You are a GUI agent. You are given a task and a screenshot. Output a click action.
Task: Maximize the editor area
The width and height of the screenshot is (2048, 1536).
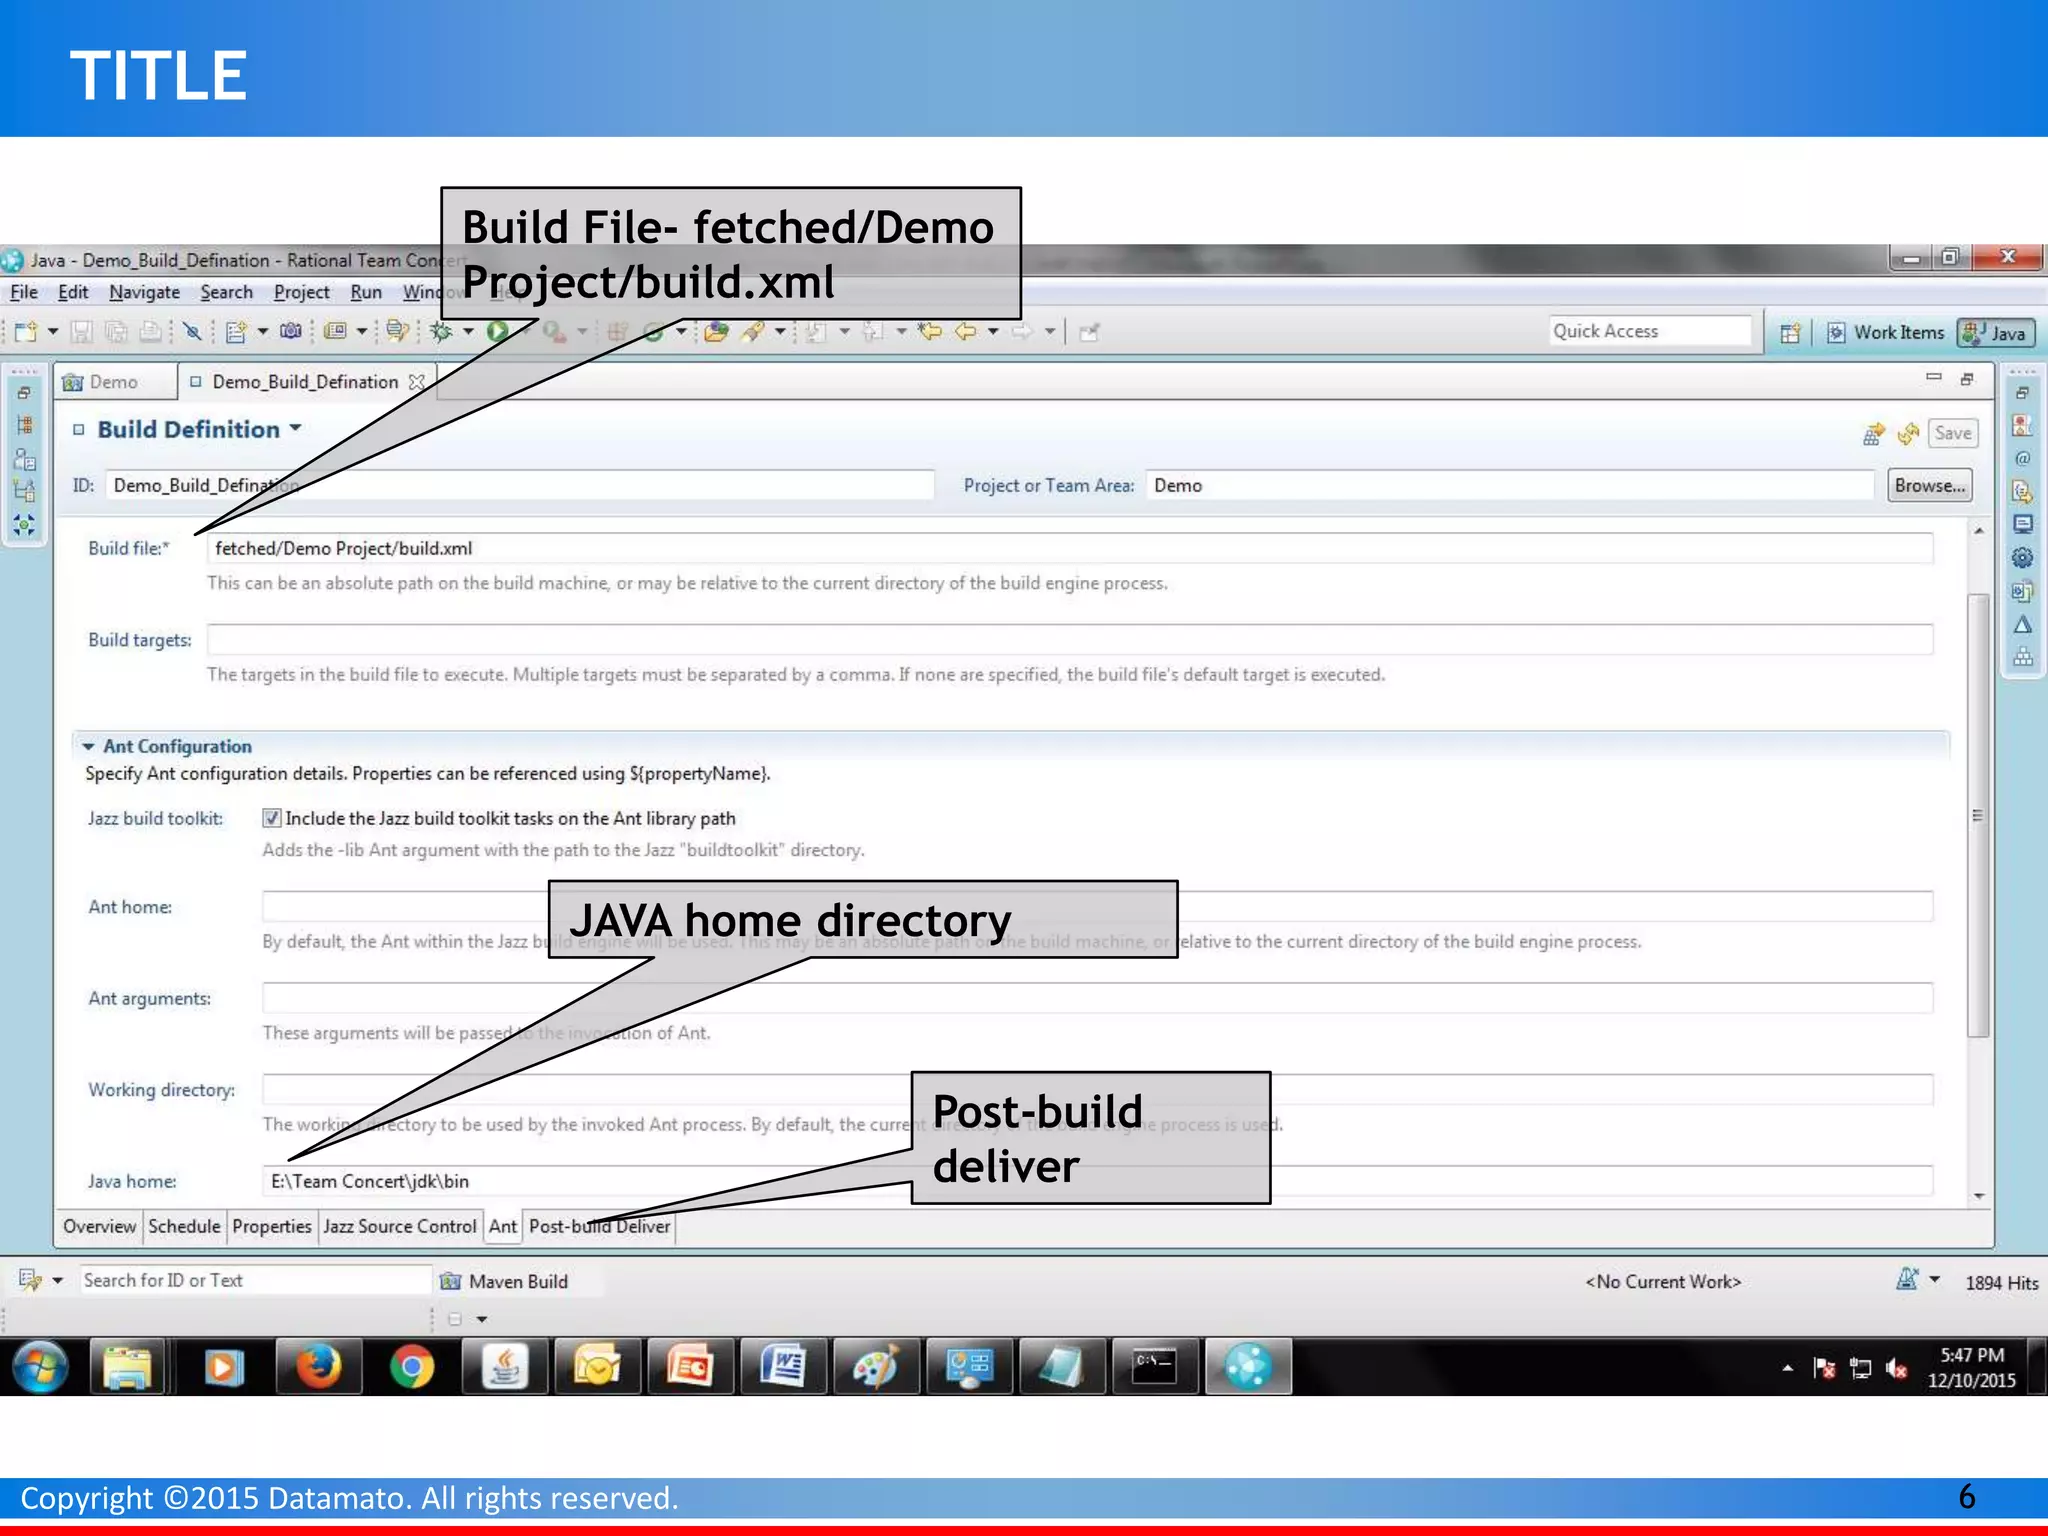point(1967,378)
